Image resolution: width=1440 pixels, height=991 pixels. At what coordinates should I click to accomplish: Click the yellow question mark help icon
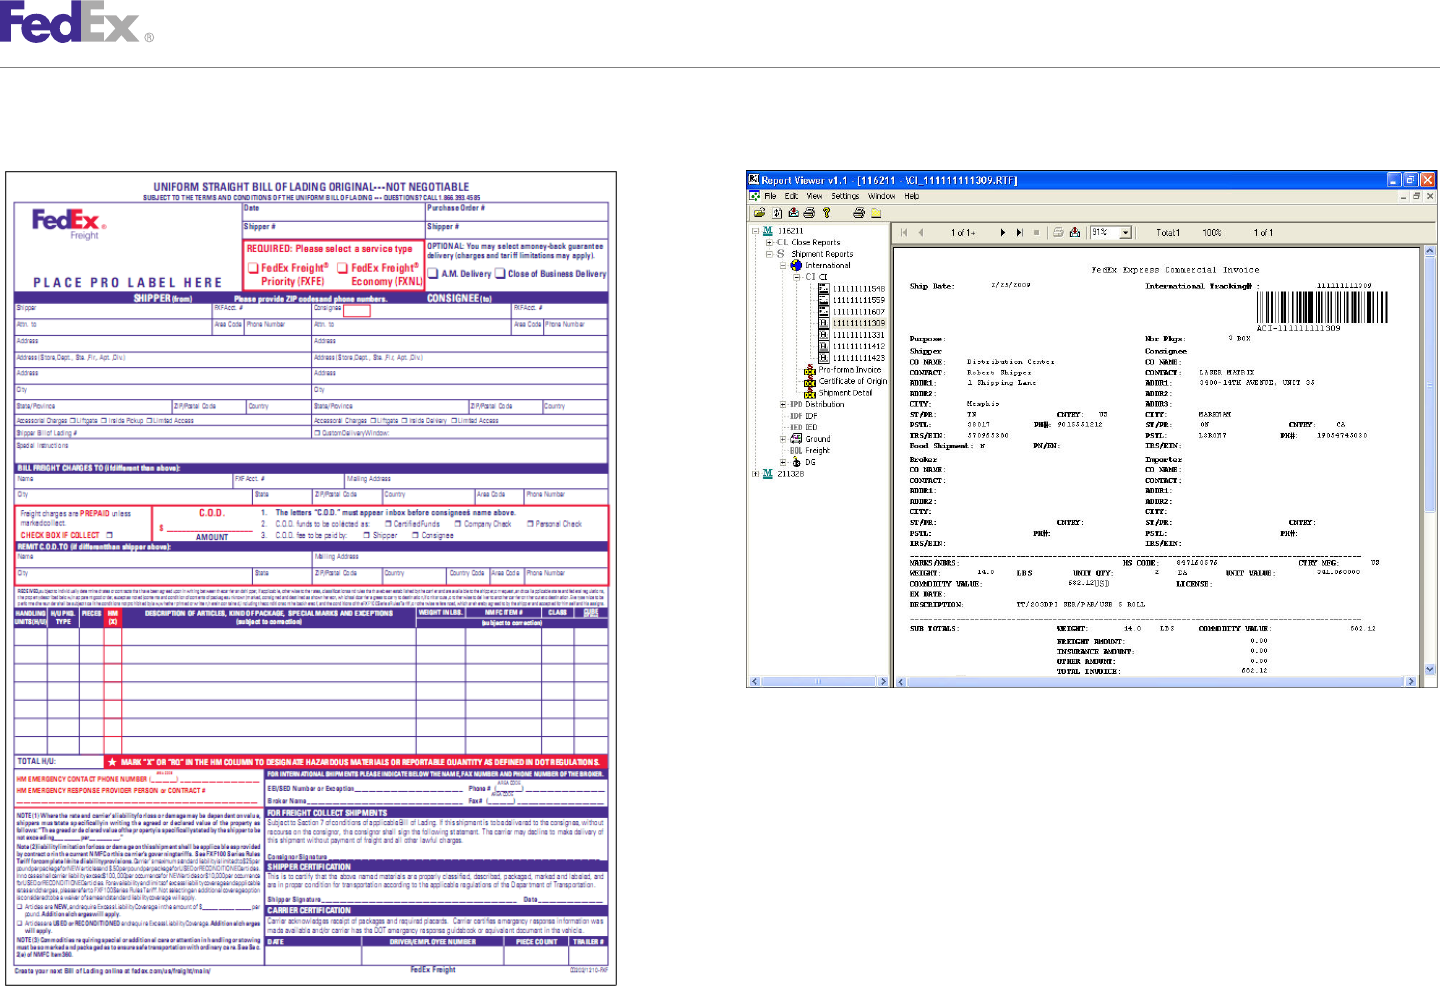click(x=826, y=213)
